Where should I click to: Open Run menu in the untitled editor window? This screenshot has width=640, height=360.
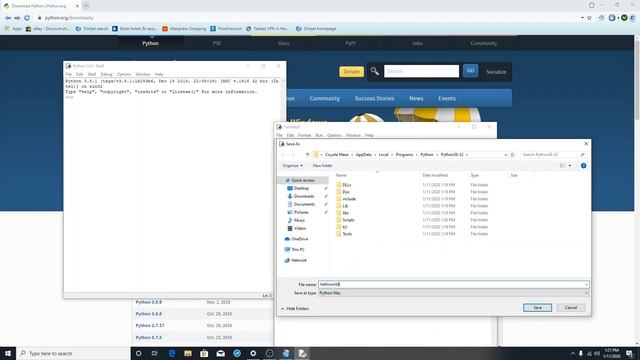[x=319, y=135]
